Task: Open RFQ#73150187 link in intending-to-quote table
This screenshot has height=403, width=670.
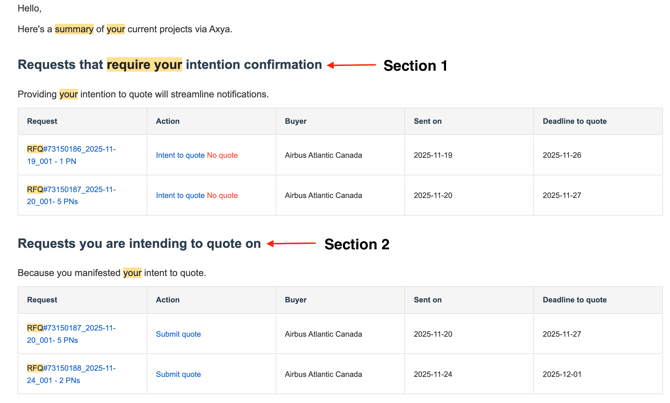Action: pyautogui.click(x=71, y=334)
